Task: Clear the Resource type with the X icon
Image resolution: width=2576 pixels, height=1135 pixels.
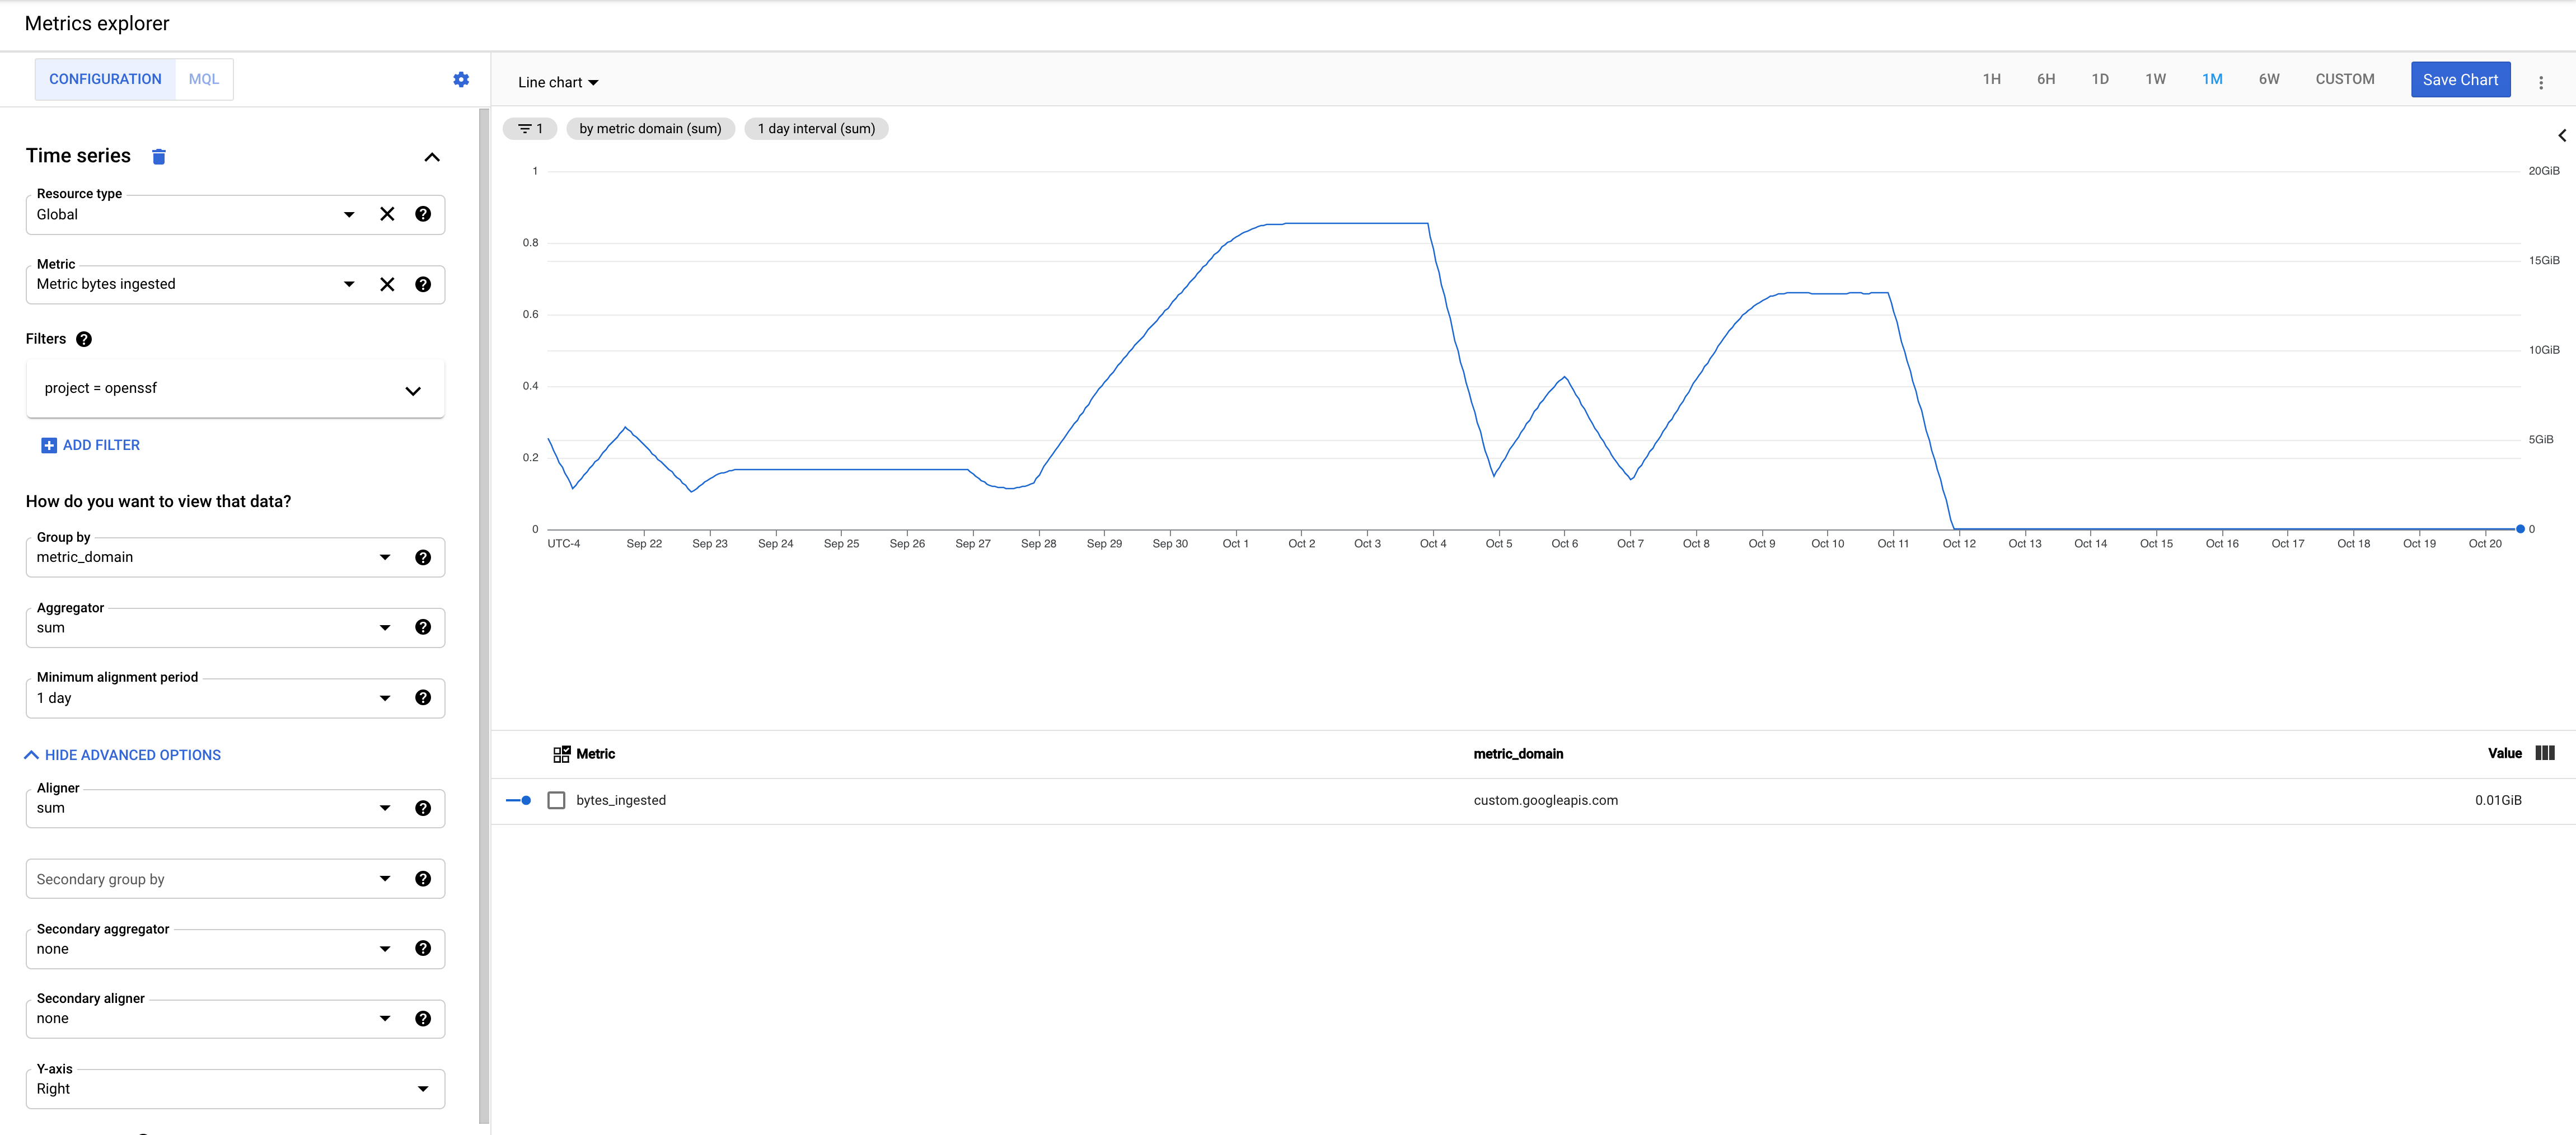Action: click(387, 214)
